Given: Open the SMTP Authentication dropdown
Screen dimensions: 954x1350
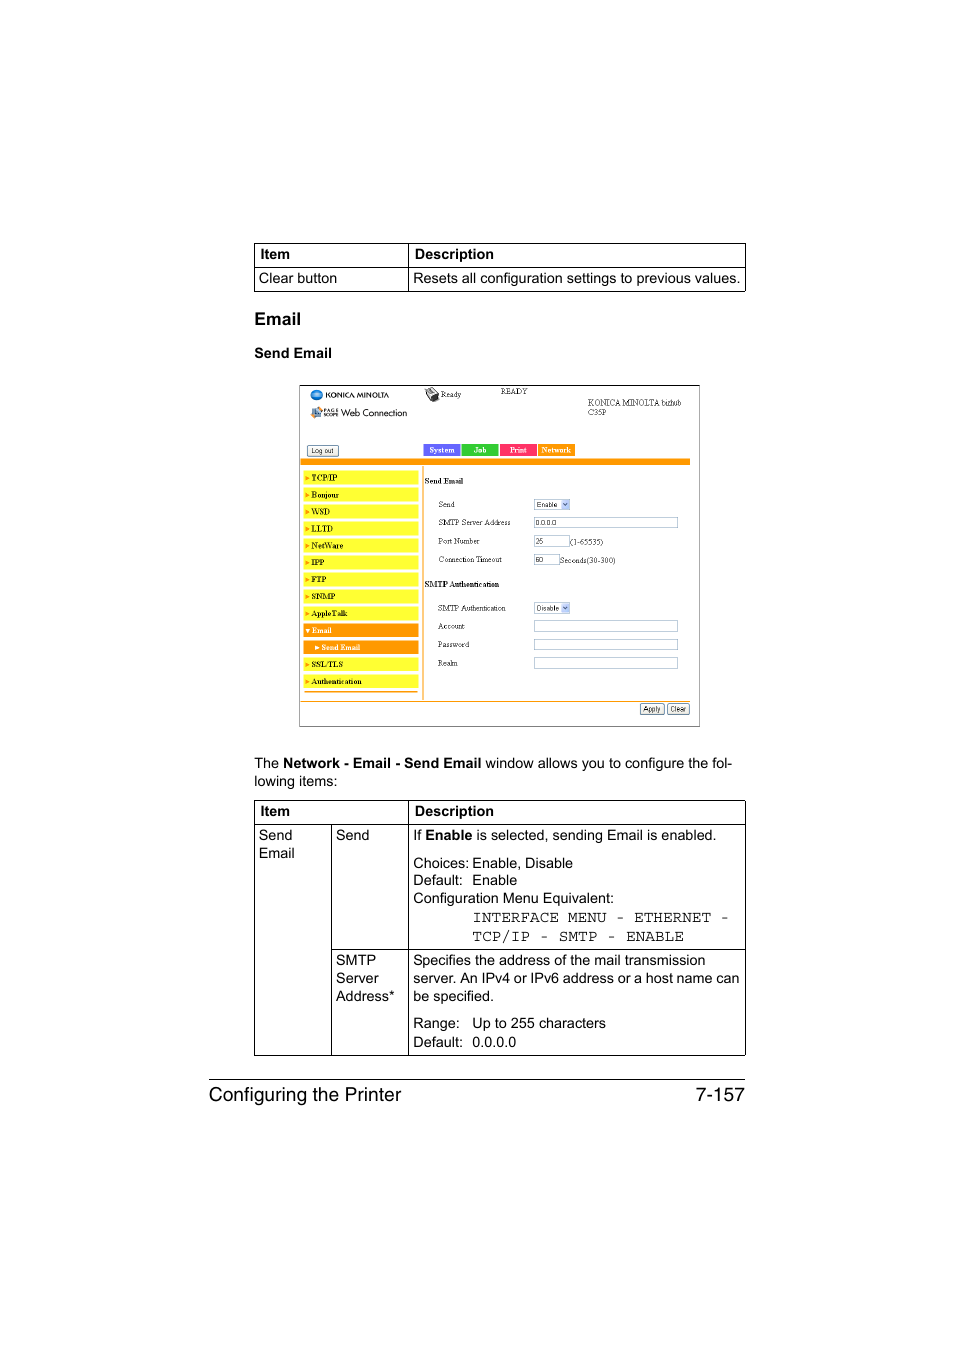Looking at the screenshot, I should [552, 608].
